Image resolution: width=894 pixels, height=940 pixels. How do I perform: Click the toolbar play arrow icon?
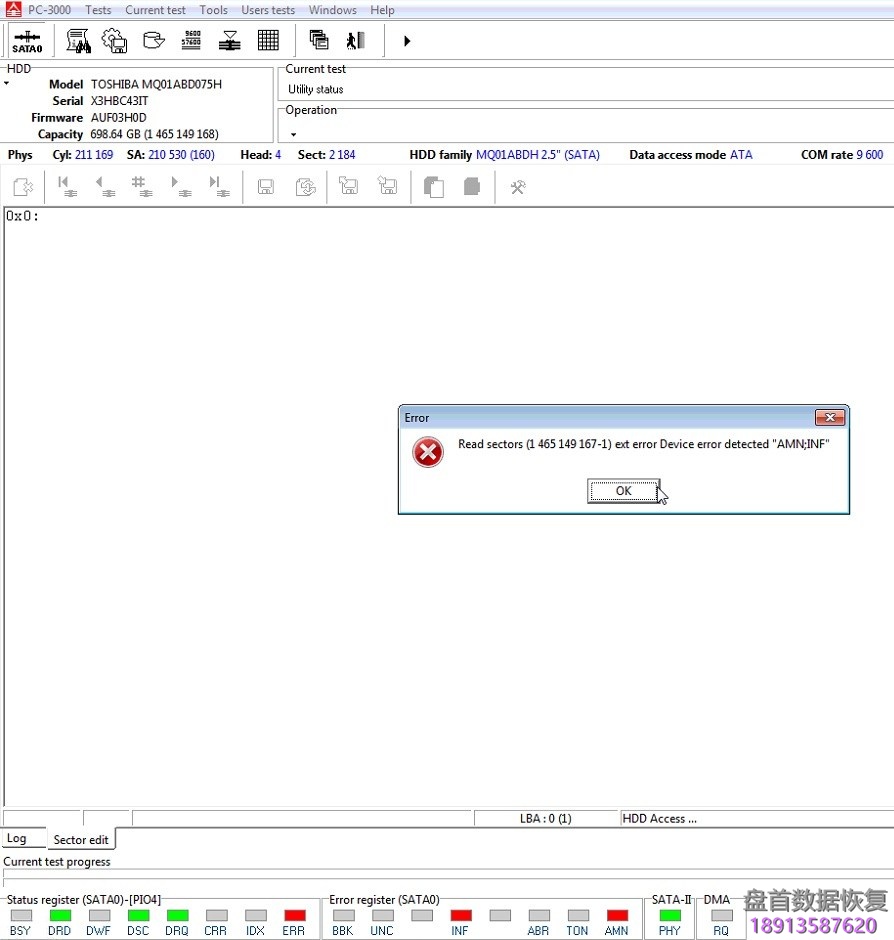407,41
